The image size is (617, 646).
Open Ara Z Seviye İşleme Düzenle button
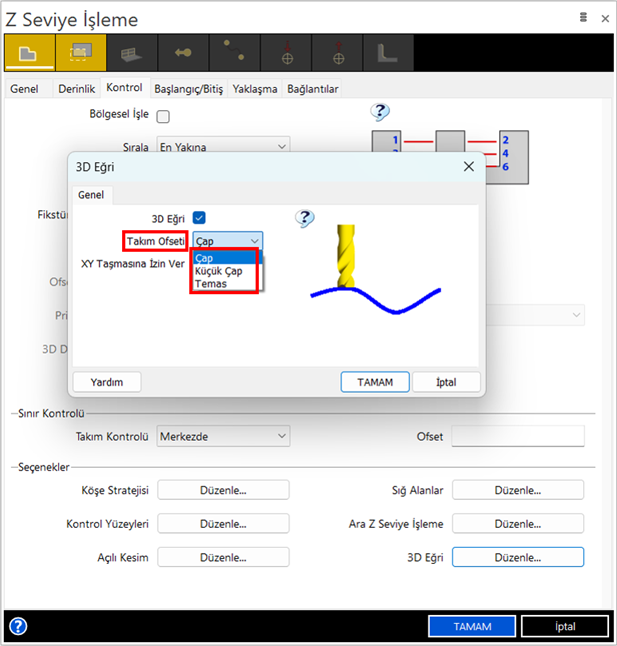pyautogui.click(x=518, y=524)
